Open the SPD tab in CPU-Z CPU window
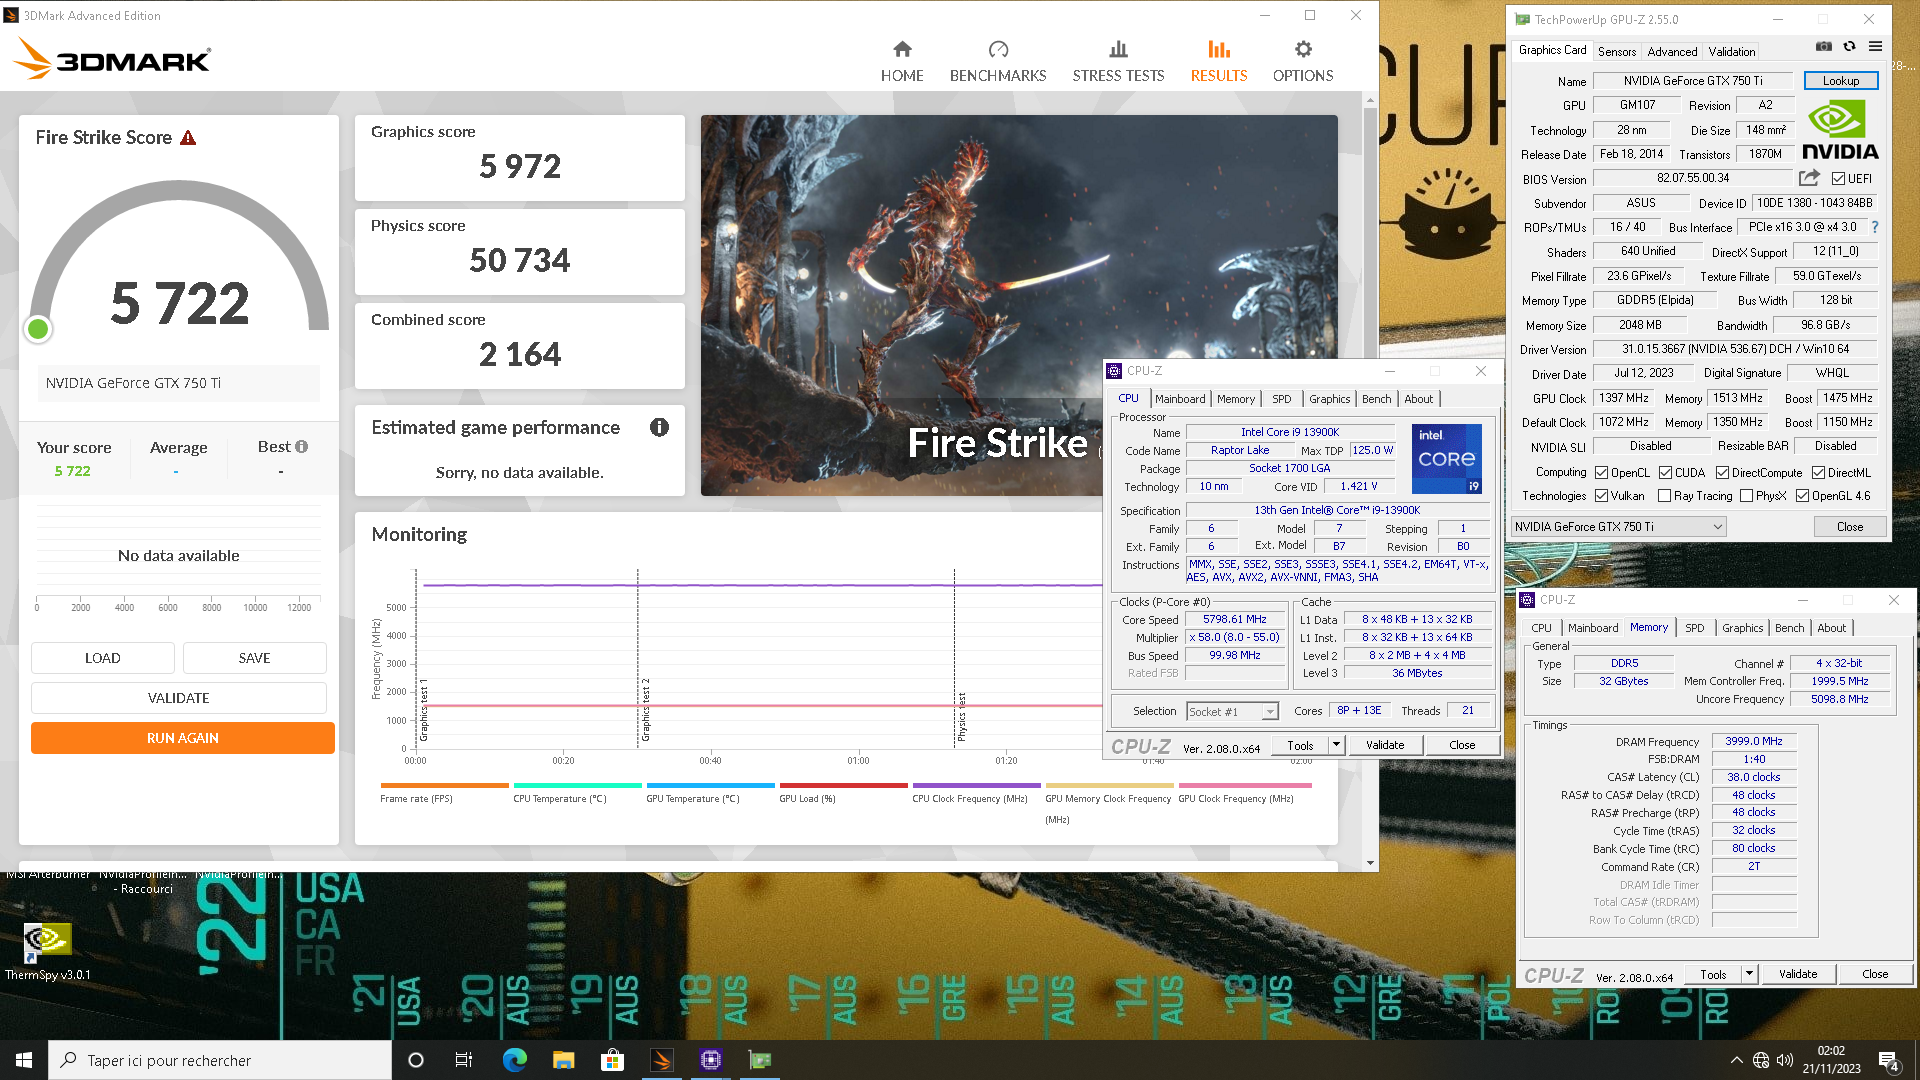 (x=1281, y=399)
